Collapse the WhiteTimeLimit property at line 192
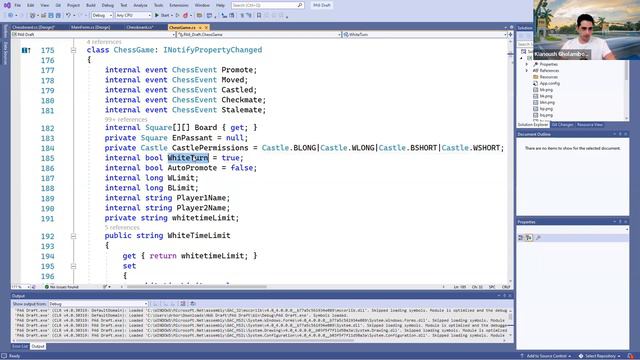Image resolution: width=640 pixels, height=360 pixels. pyautogui.click(x=73, y=236)
